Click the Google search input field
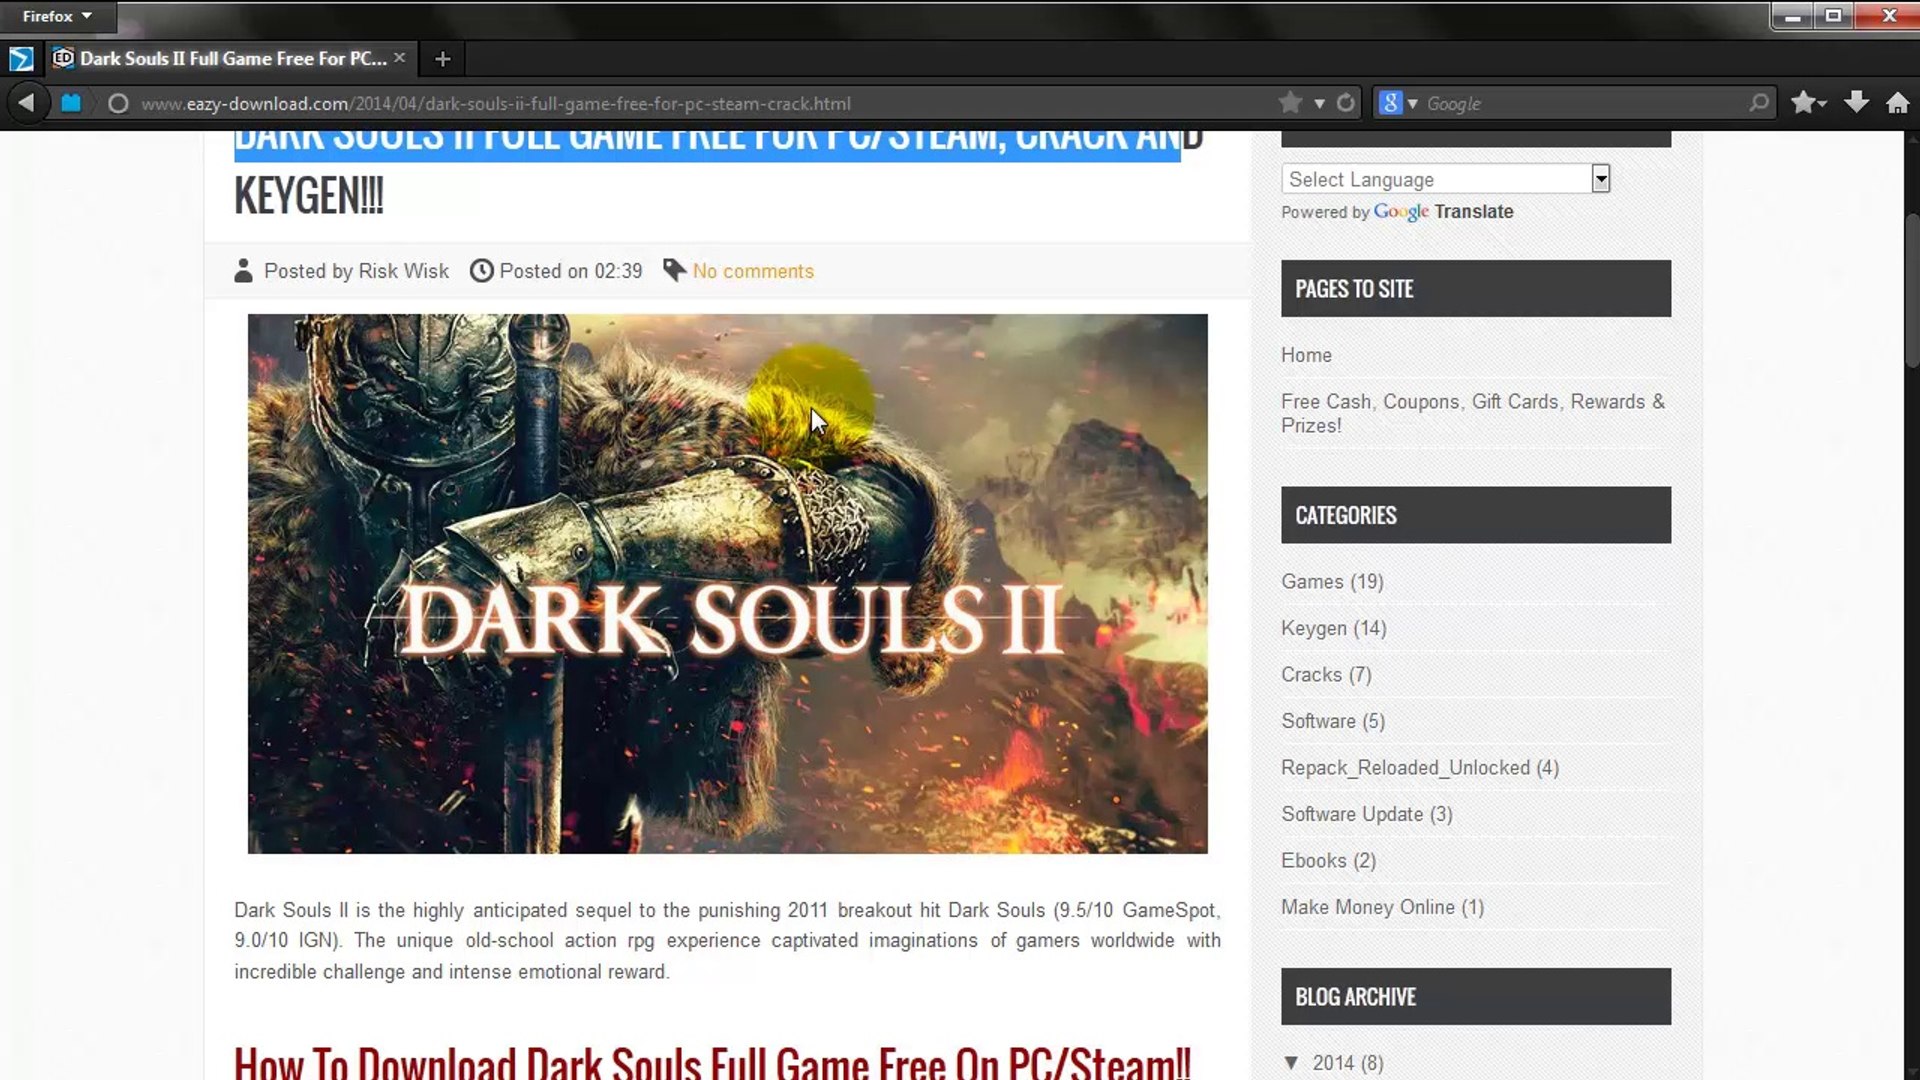1920x1080 pixels. [1582, 103]
